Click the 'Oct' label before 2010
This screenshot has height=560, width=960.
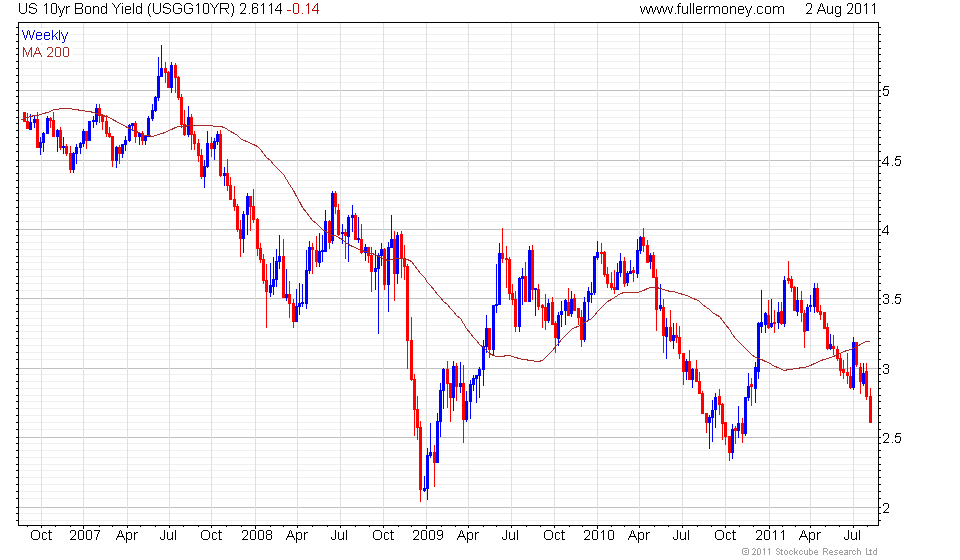[554, 536]
